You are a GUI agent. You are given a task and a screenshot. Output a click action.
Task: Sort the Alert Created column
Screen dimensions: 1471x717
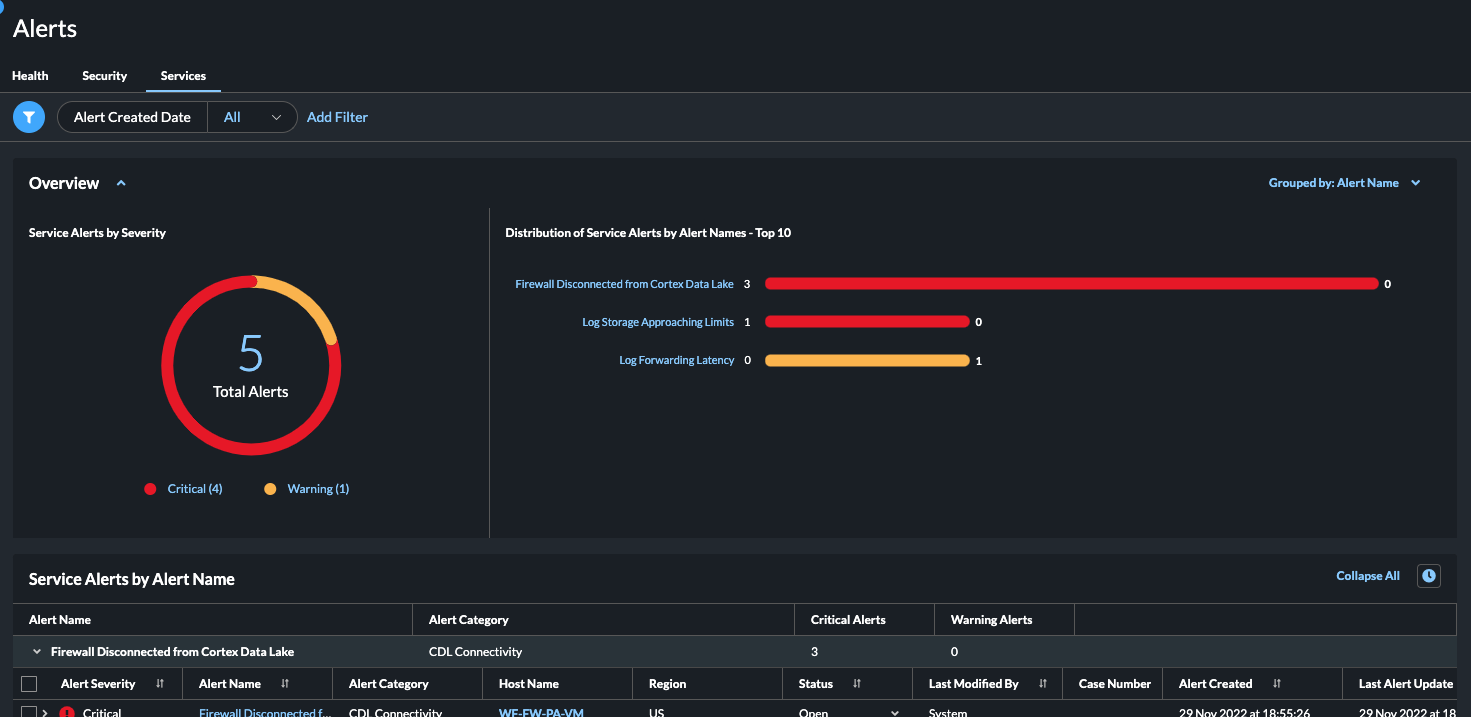click(1277, 684)
